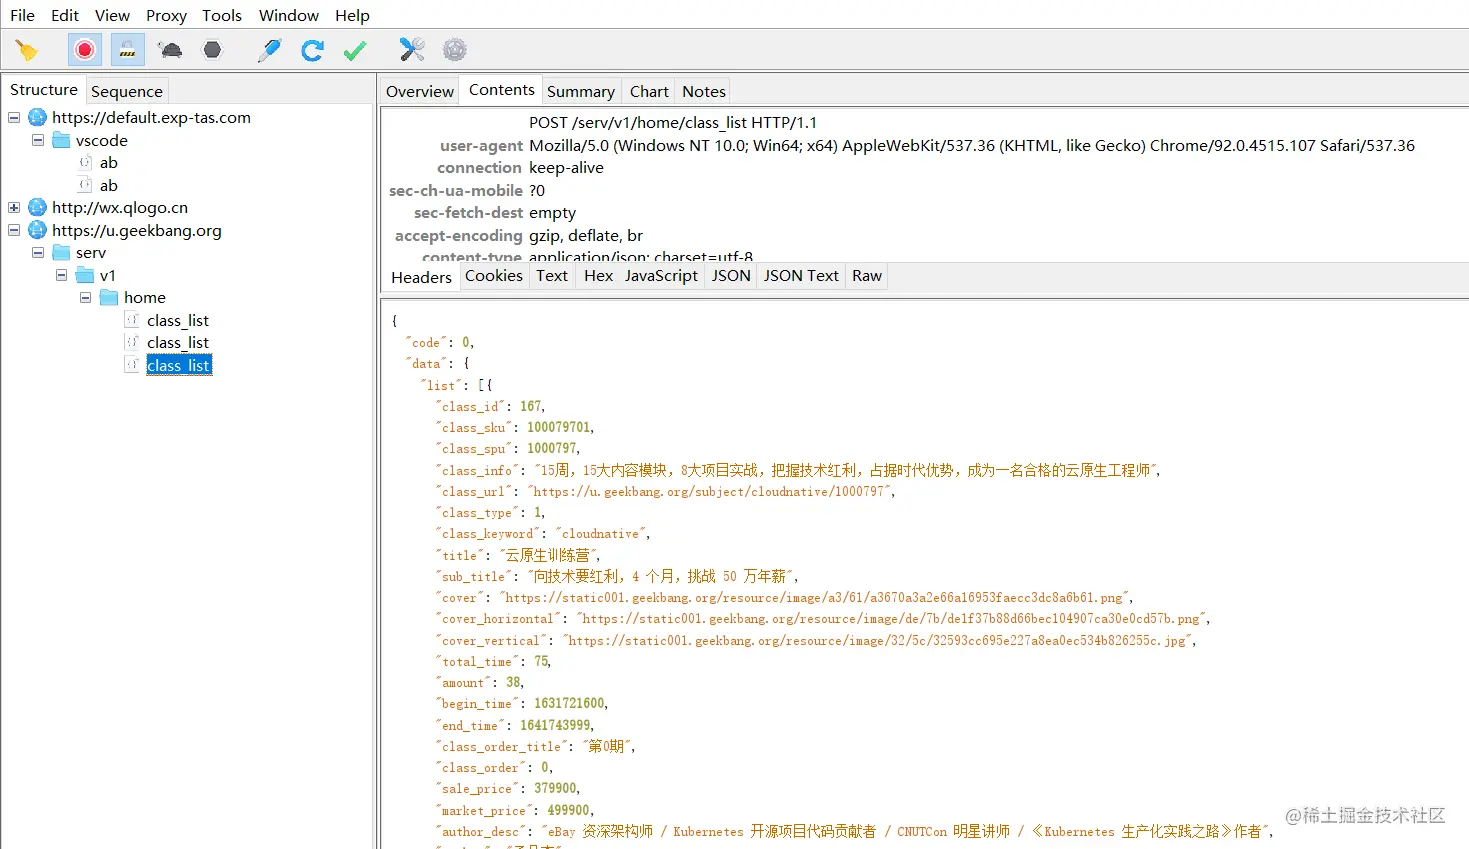View the Cookies tab
The image size is (1469, 849).
pos(494,276)
